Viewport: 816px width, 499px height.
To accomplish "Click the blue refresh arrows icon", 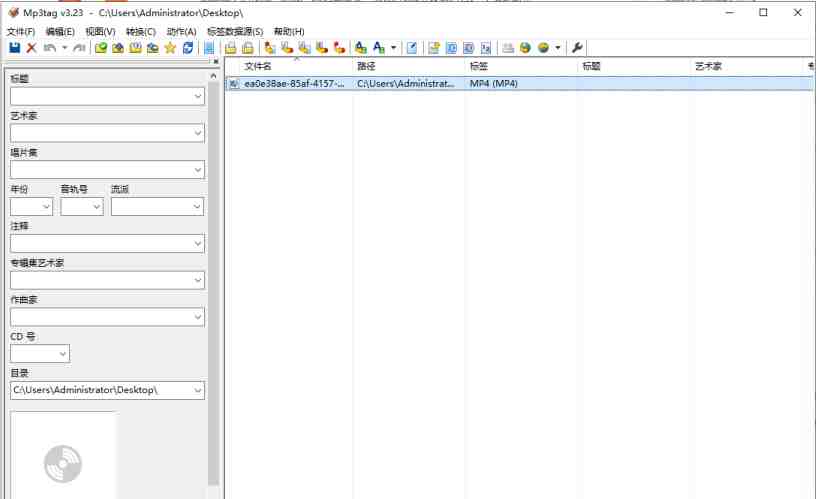I will (188, 48).
